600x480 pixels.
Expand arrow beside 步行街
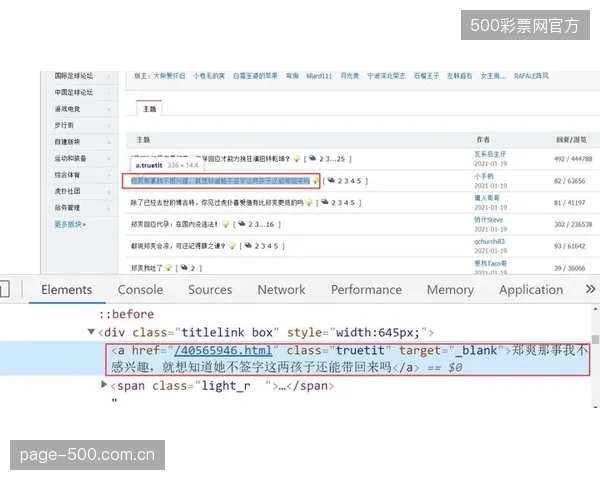[109, 126]
